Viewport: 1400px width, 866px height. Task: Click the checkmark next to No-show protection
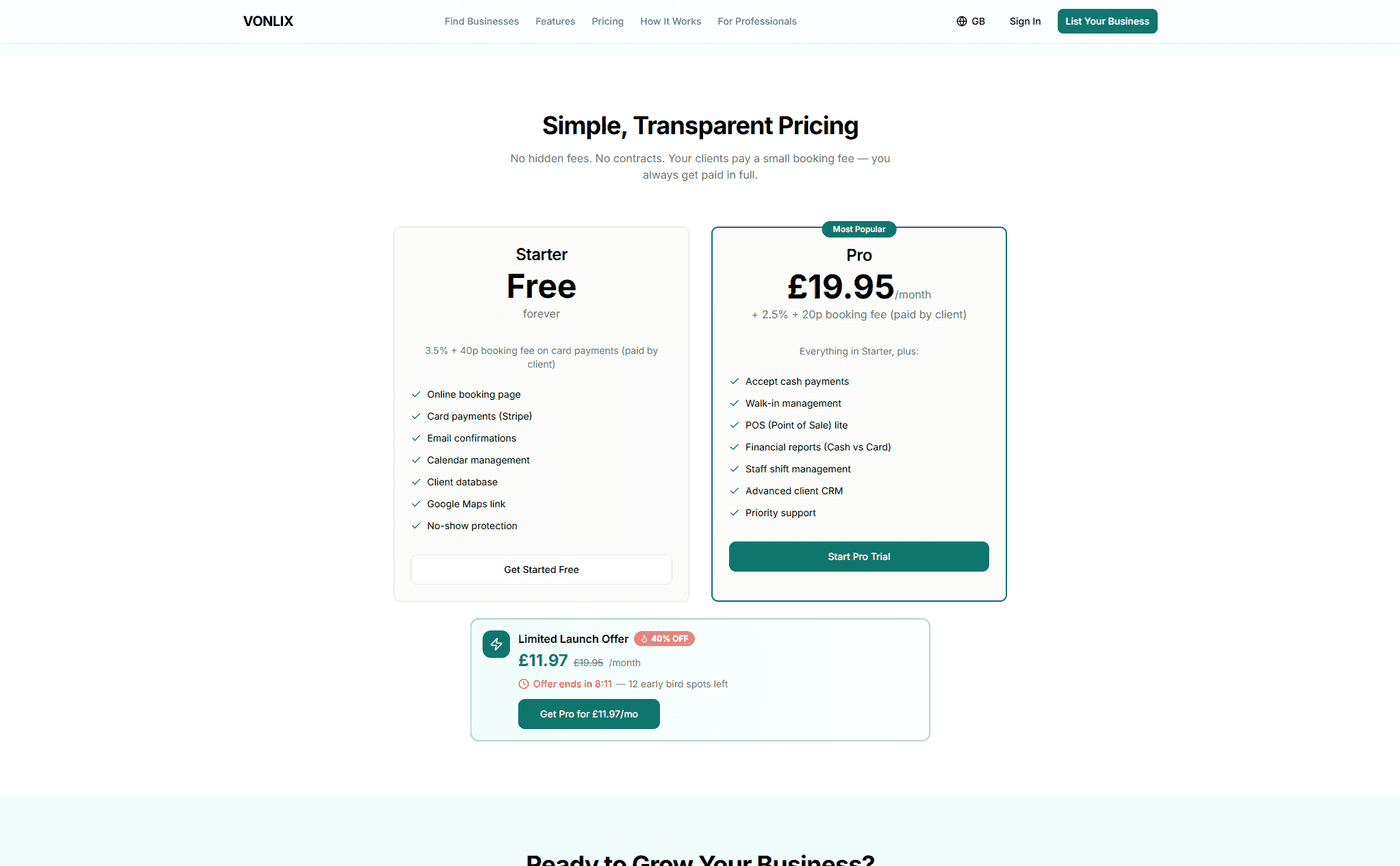415,525
